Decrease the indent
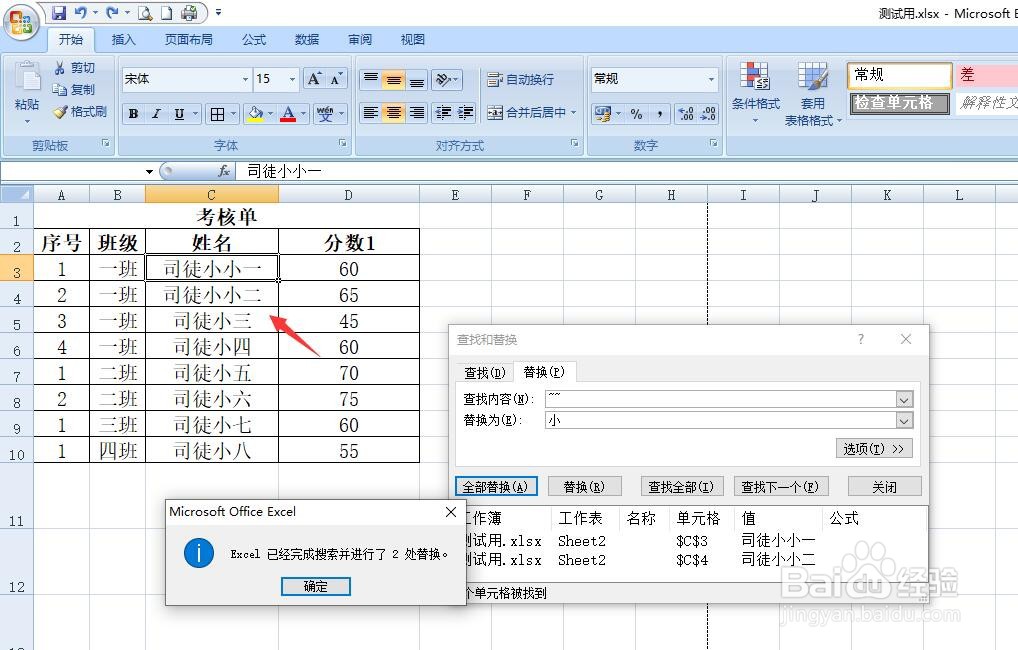This screenshot has width=1018, height=650. [x=443, y=113]
